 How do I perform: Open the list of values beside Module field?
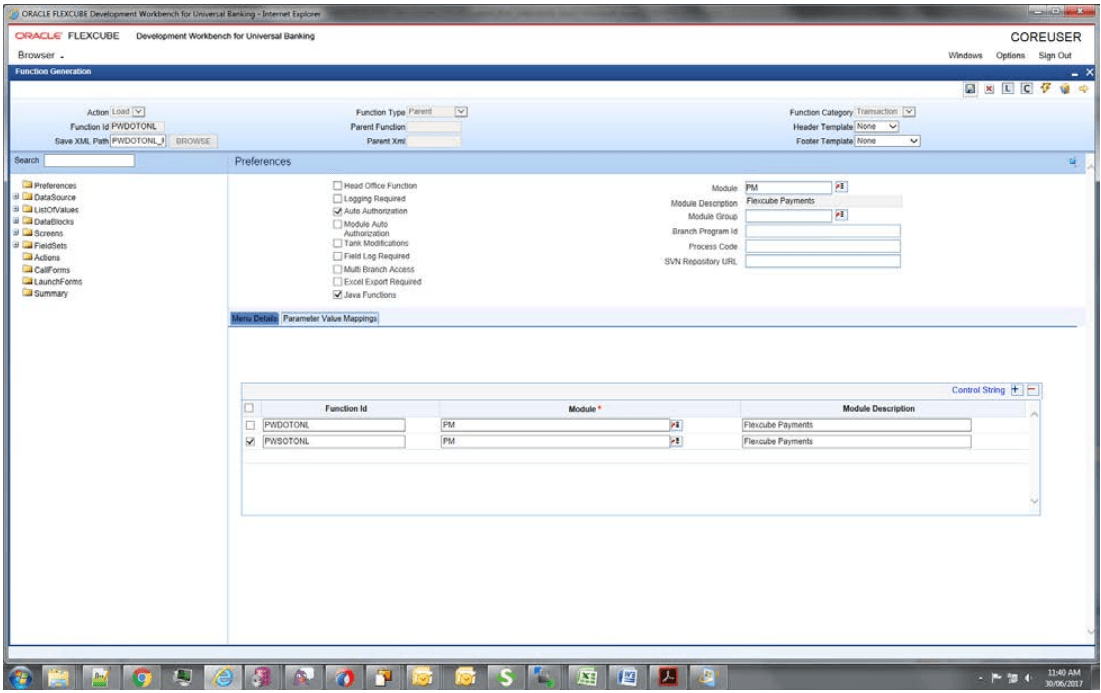841,187
